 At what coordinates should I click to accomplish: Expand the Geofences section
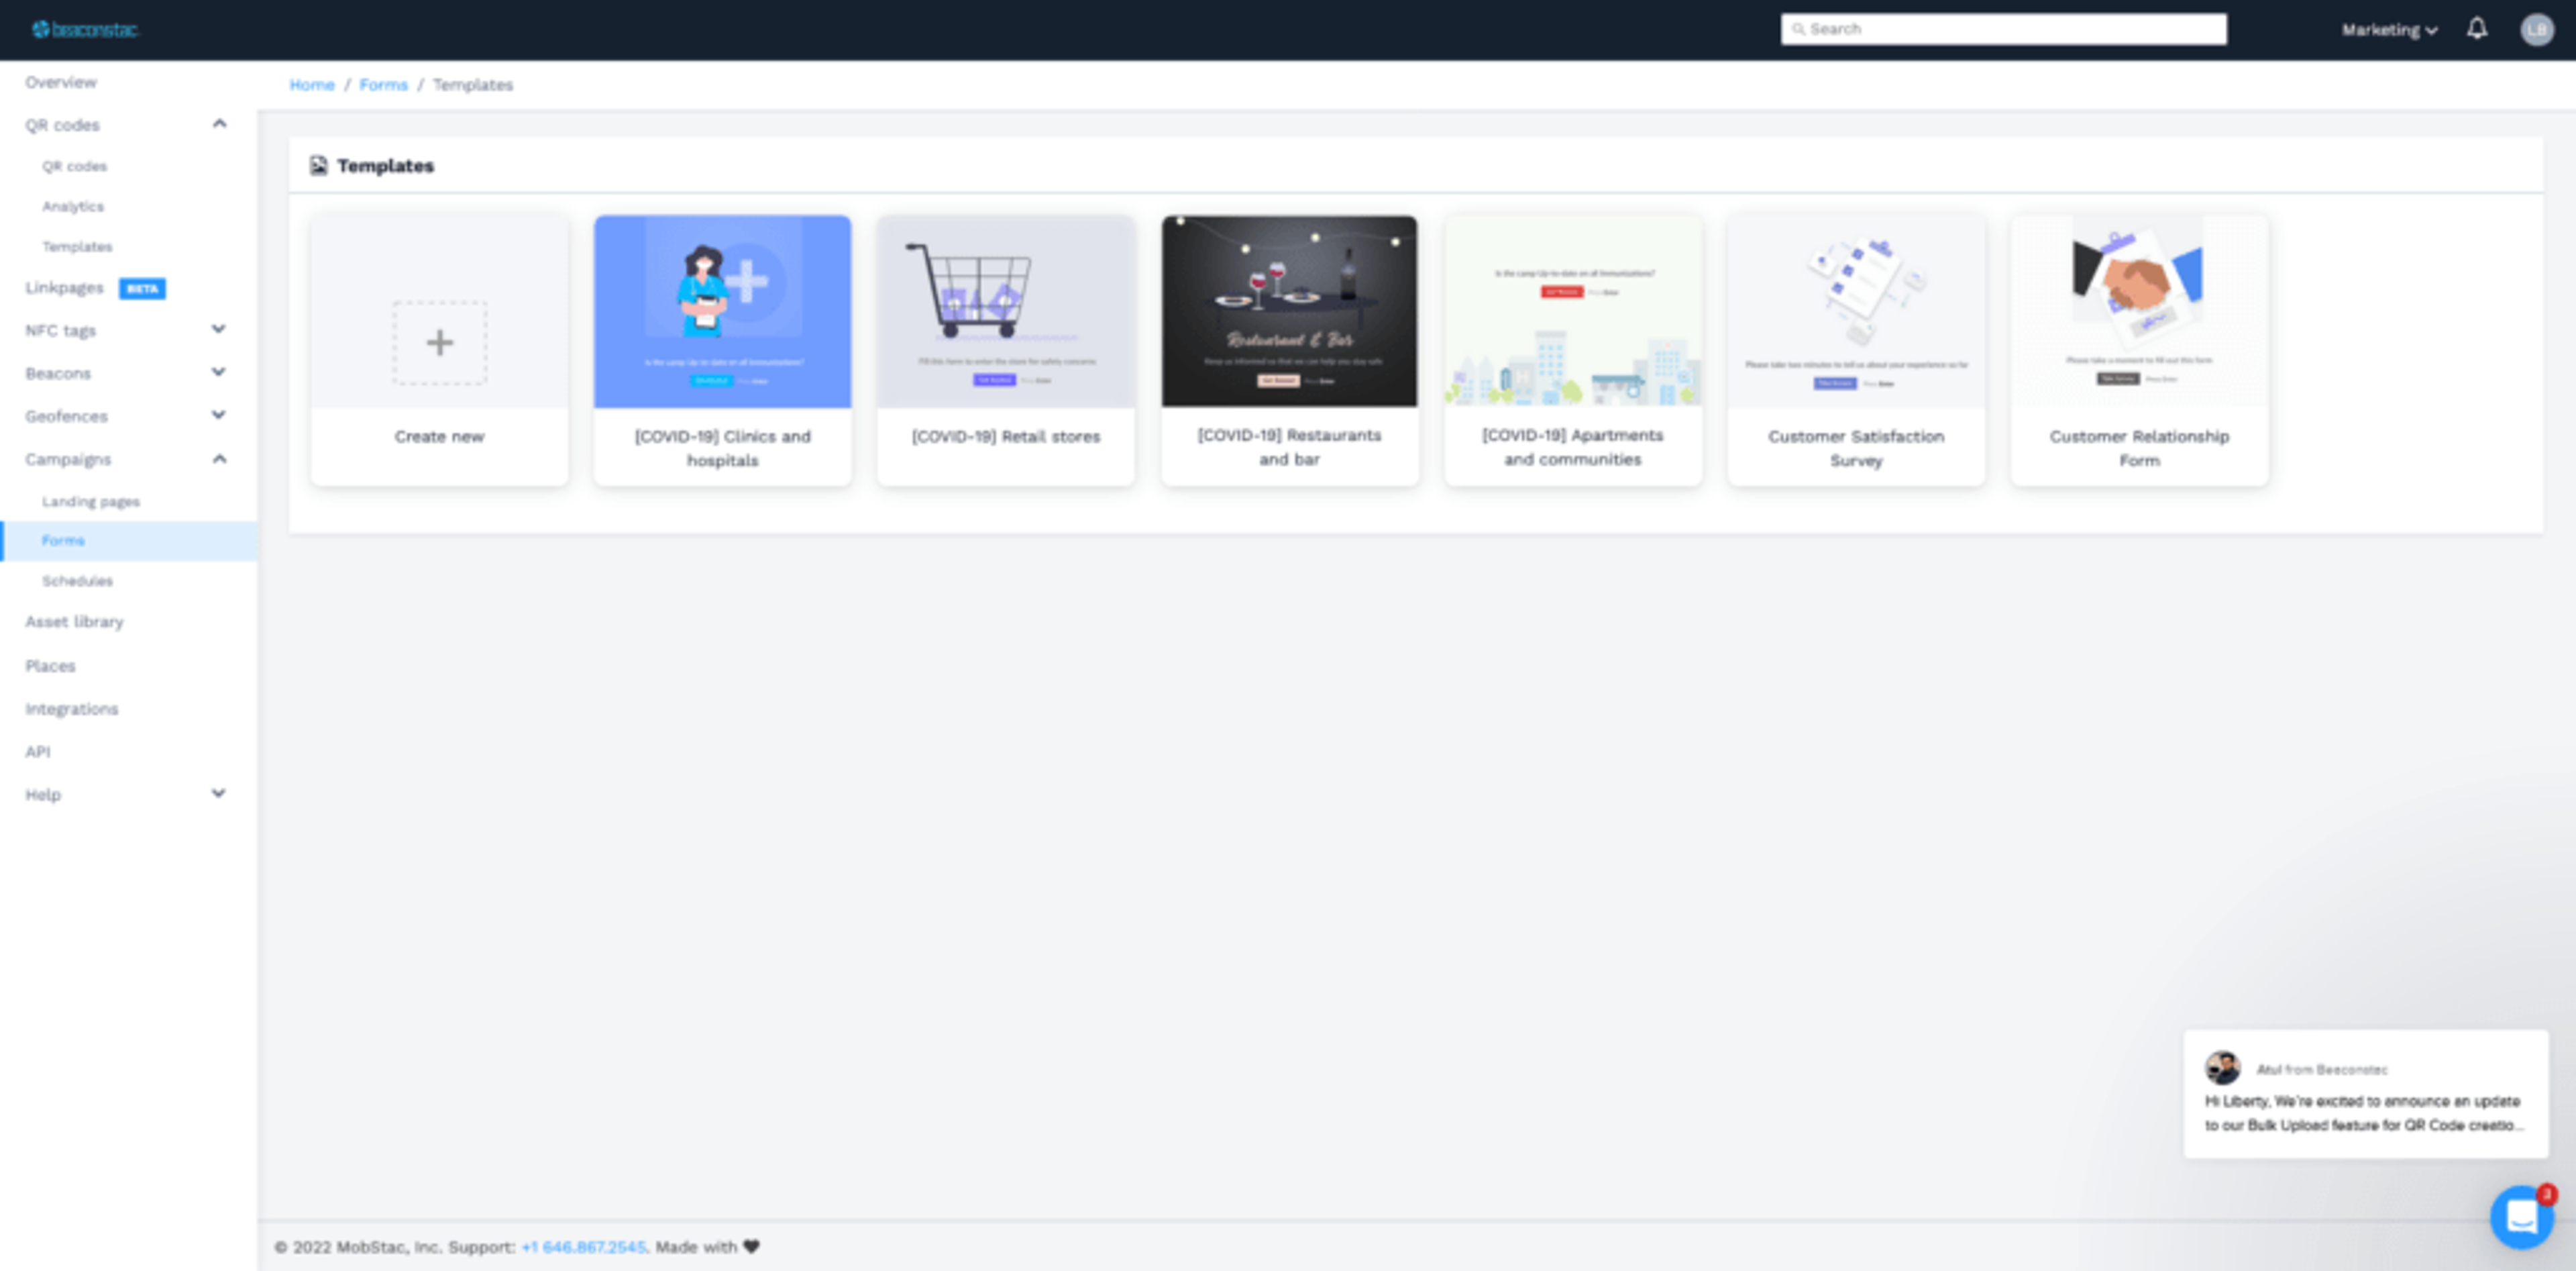[x=219, y=415]
